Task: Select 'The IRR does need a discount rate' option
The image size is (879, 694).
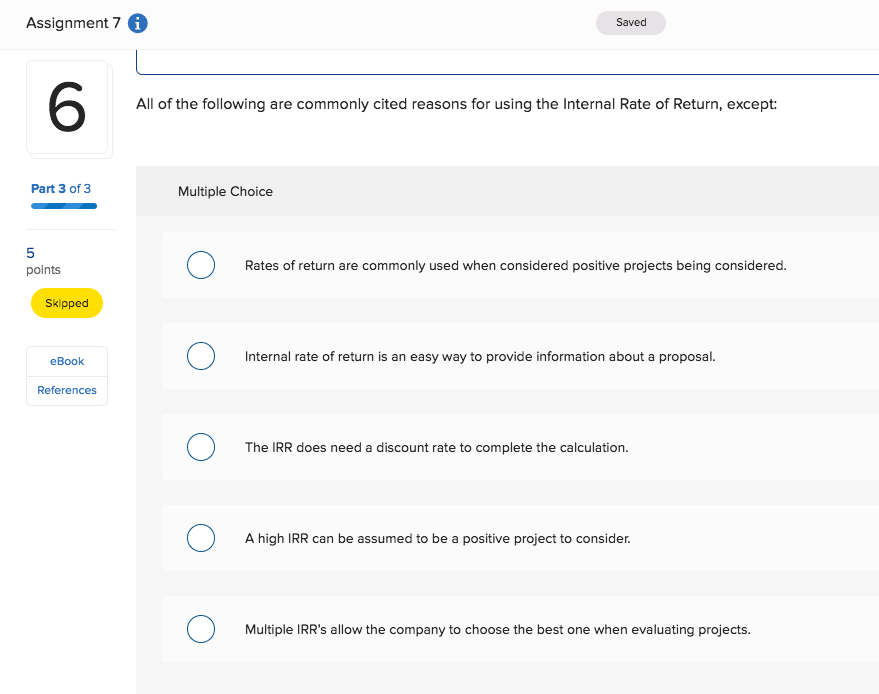Action: [201, 447]
